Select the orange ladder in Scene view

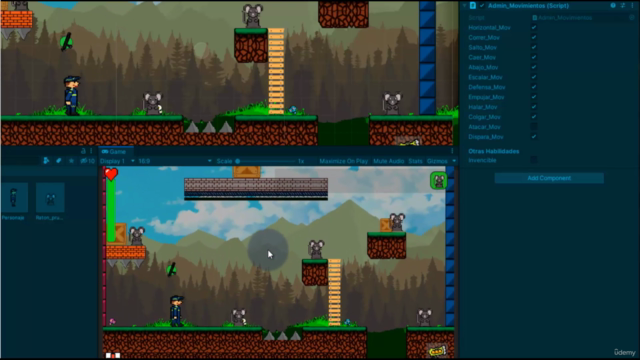(276, 71)
